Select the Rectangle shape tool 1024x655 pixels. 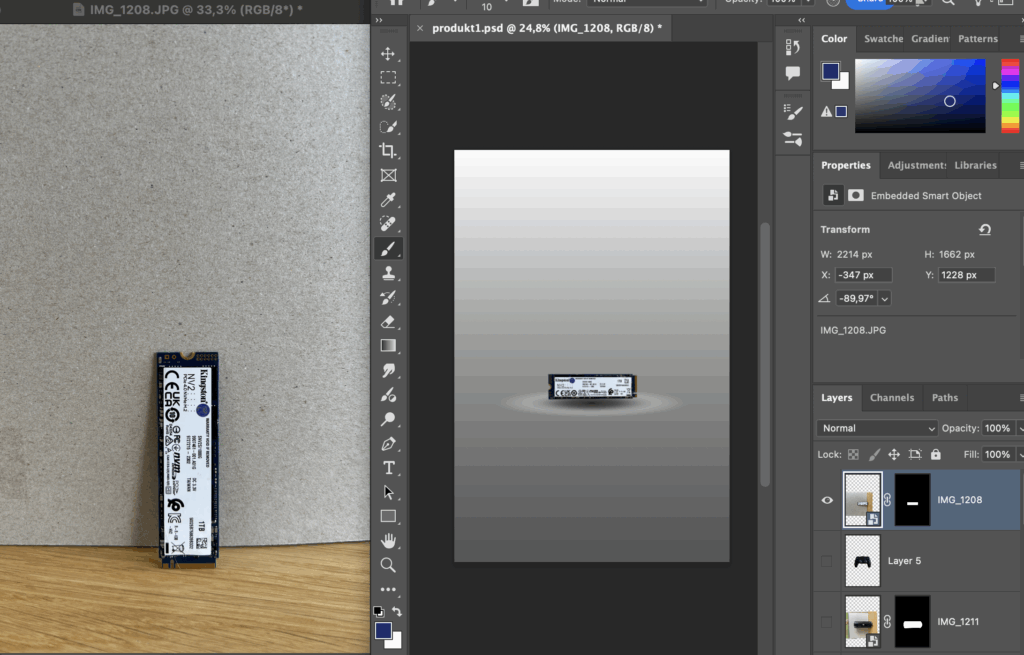pos(388,517)
